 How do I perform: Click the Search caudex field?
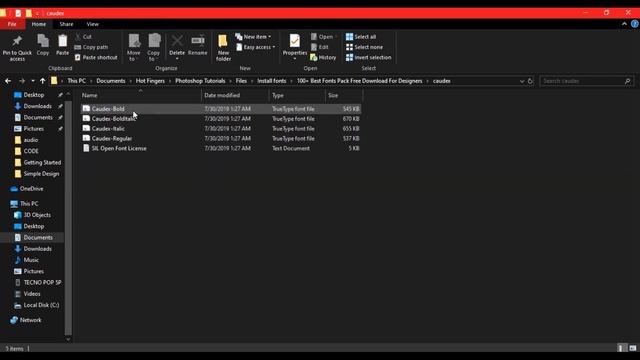tap(587, 81)
